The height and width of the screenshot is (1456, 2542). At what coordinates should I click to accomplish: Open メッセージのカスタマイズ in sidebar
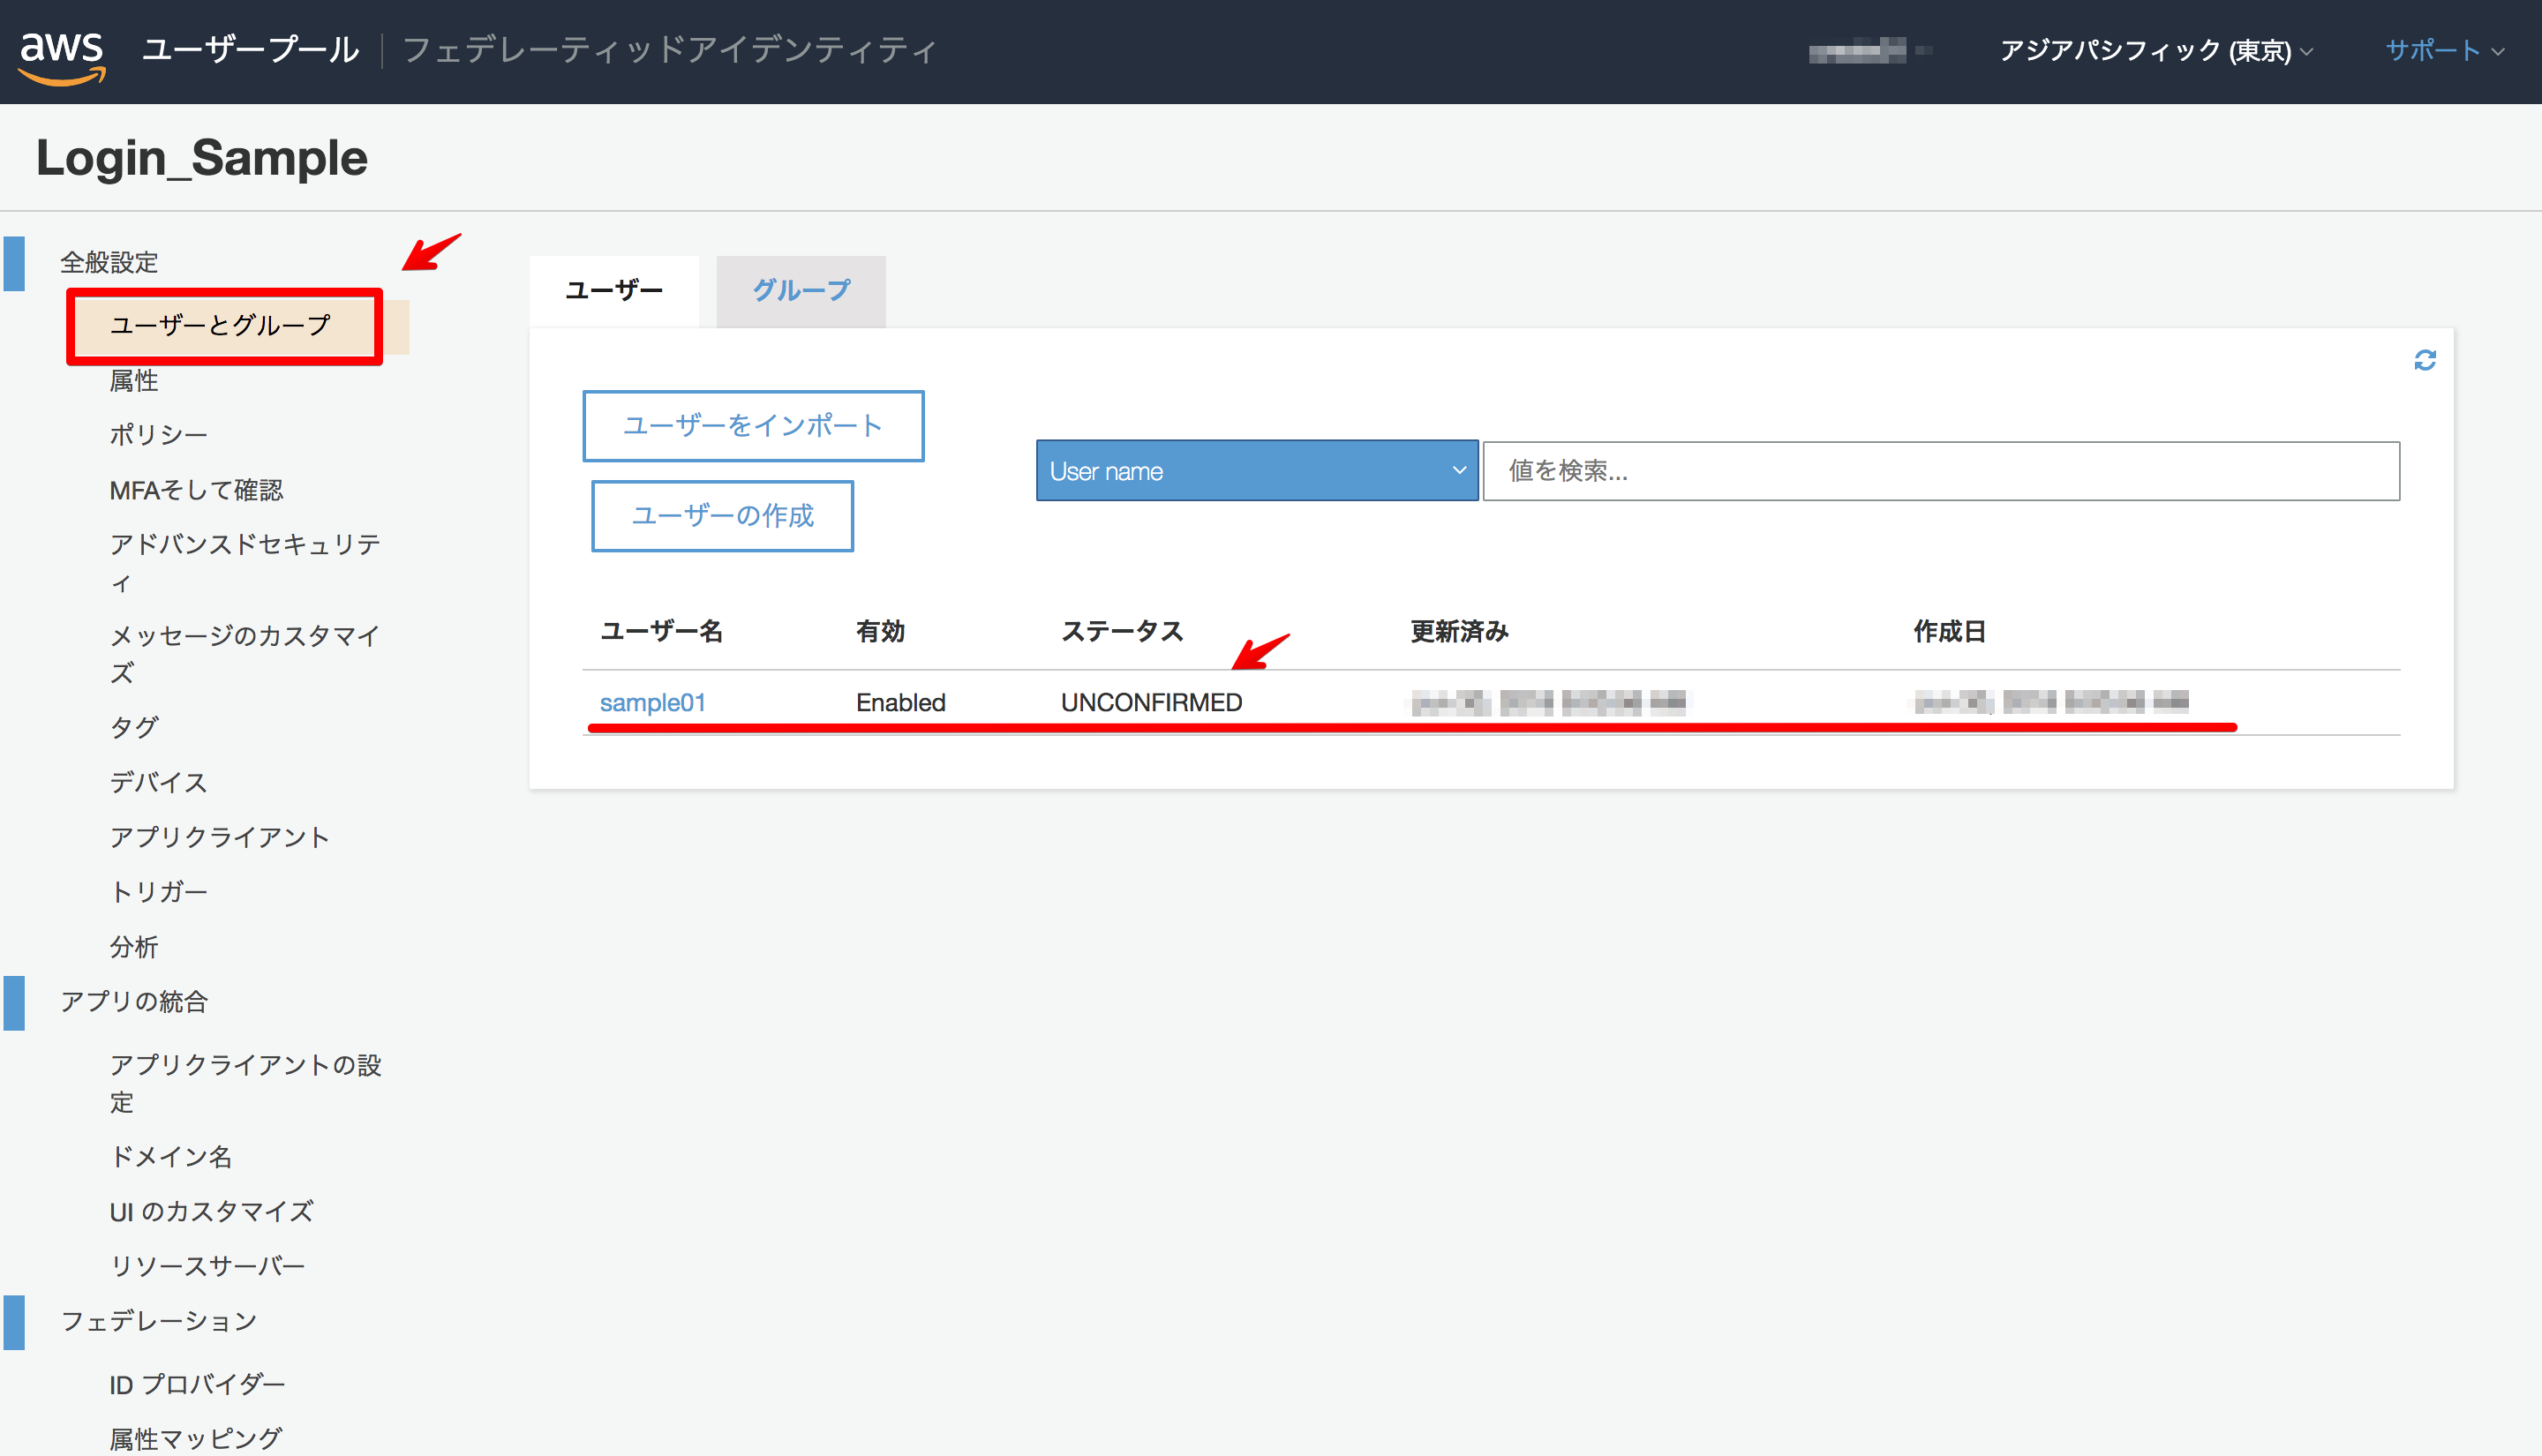245,654
